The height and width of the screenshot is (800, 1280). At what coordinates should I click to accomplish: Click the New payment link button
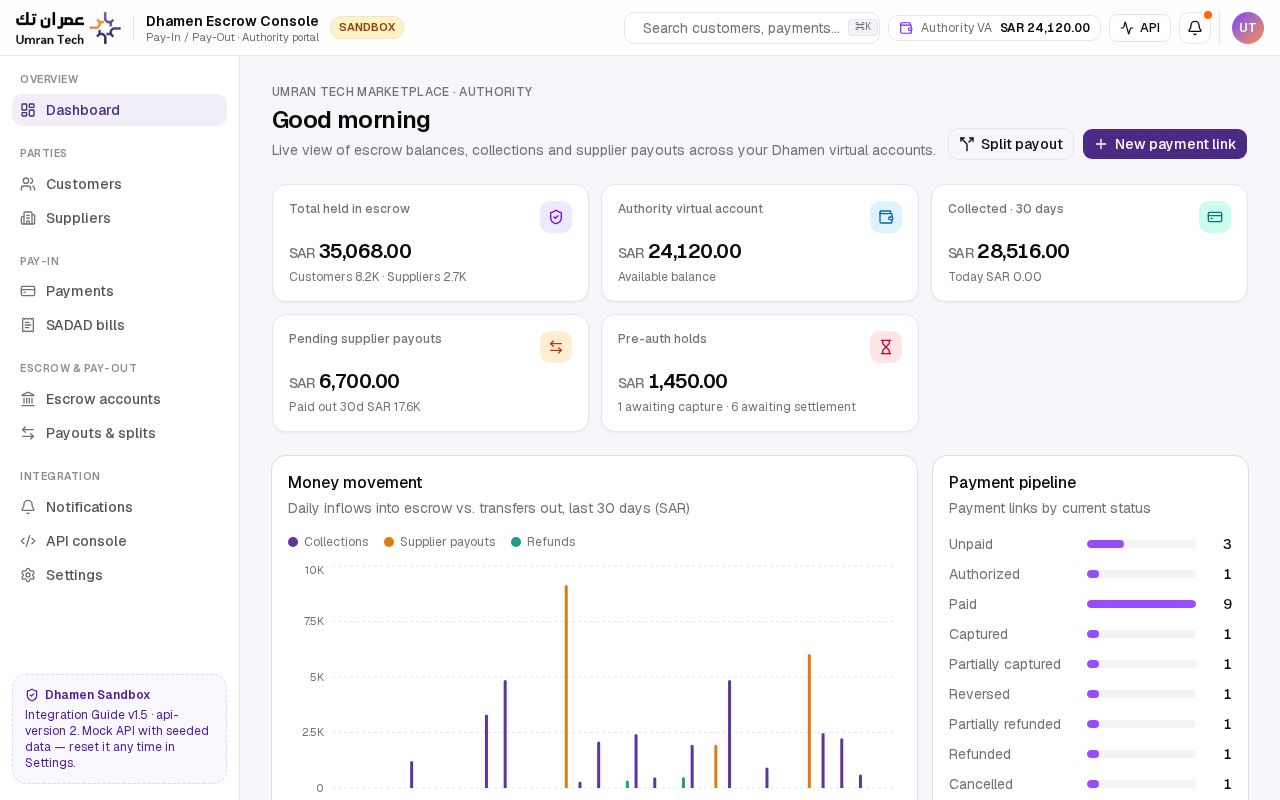[x=1165, y=144]
